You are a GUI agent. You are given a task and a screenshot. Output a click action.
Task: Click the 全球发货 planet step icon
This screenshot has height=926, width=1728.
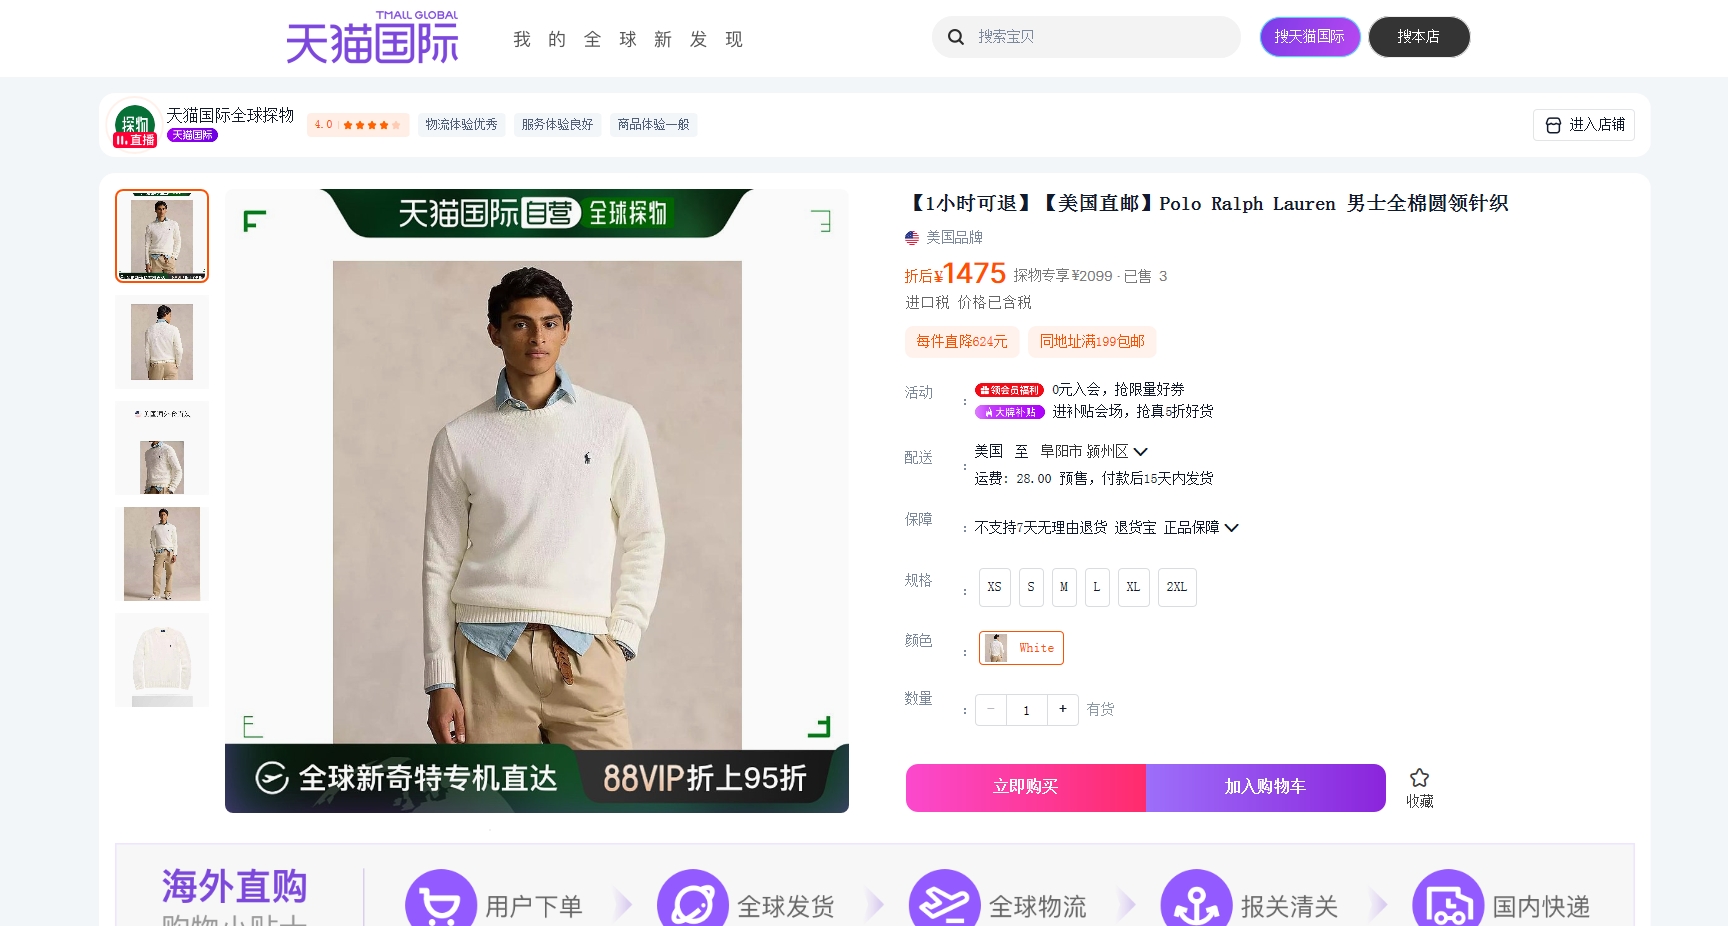[692, 902]
